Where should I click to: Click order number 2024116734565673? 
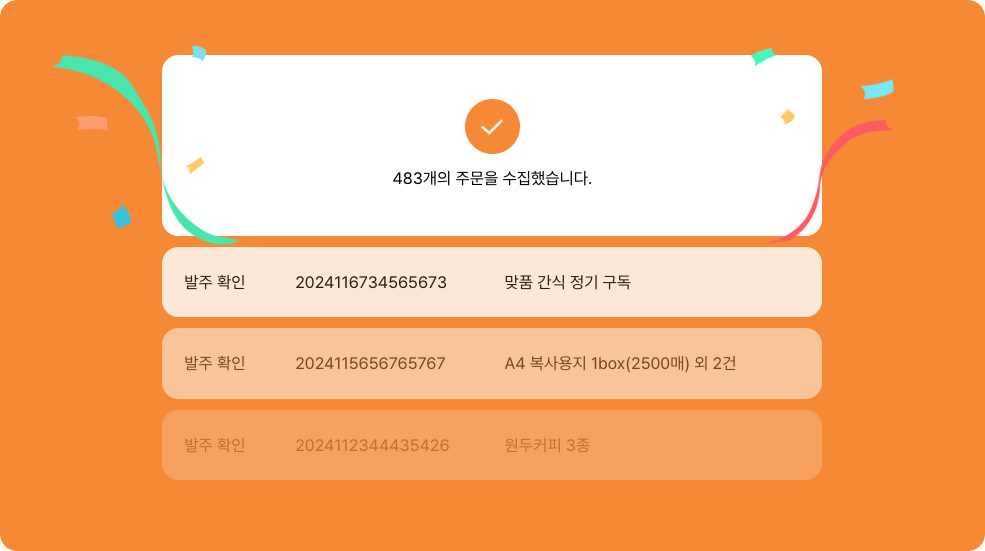tap(371, 282)
